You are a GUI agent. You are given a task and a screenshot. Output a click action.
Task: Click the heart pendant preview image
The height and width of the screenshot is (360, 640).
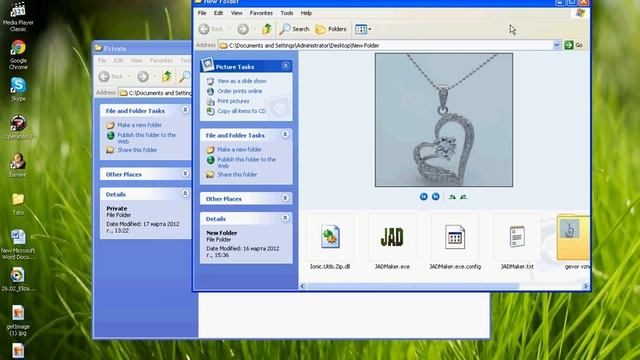click(x=444, y=120)
